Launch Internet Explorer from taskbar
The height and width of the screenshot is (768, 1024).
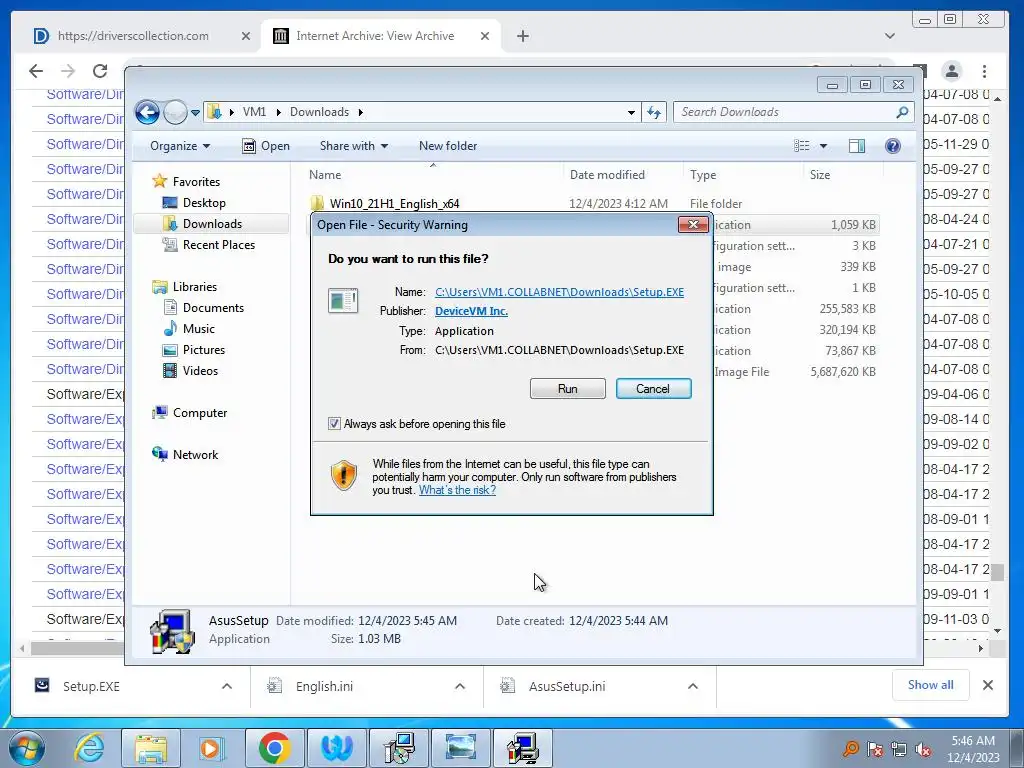[89, 748]
